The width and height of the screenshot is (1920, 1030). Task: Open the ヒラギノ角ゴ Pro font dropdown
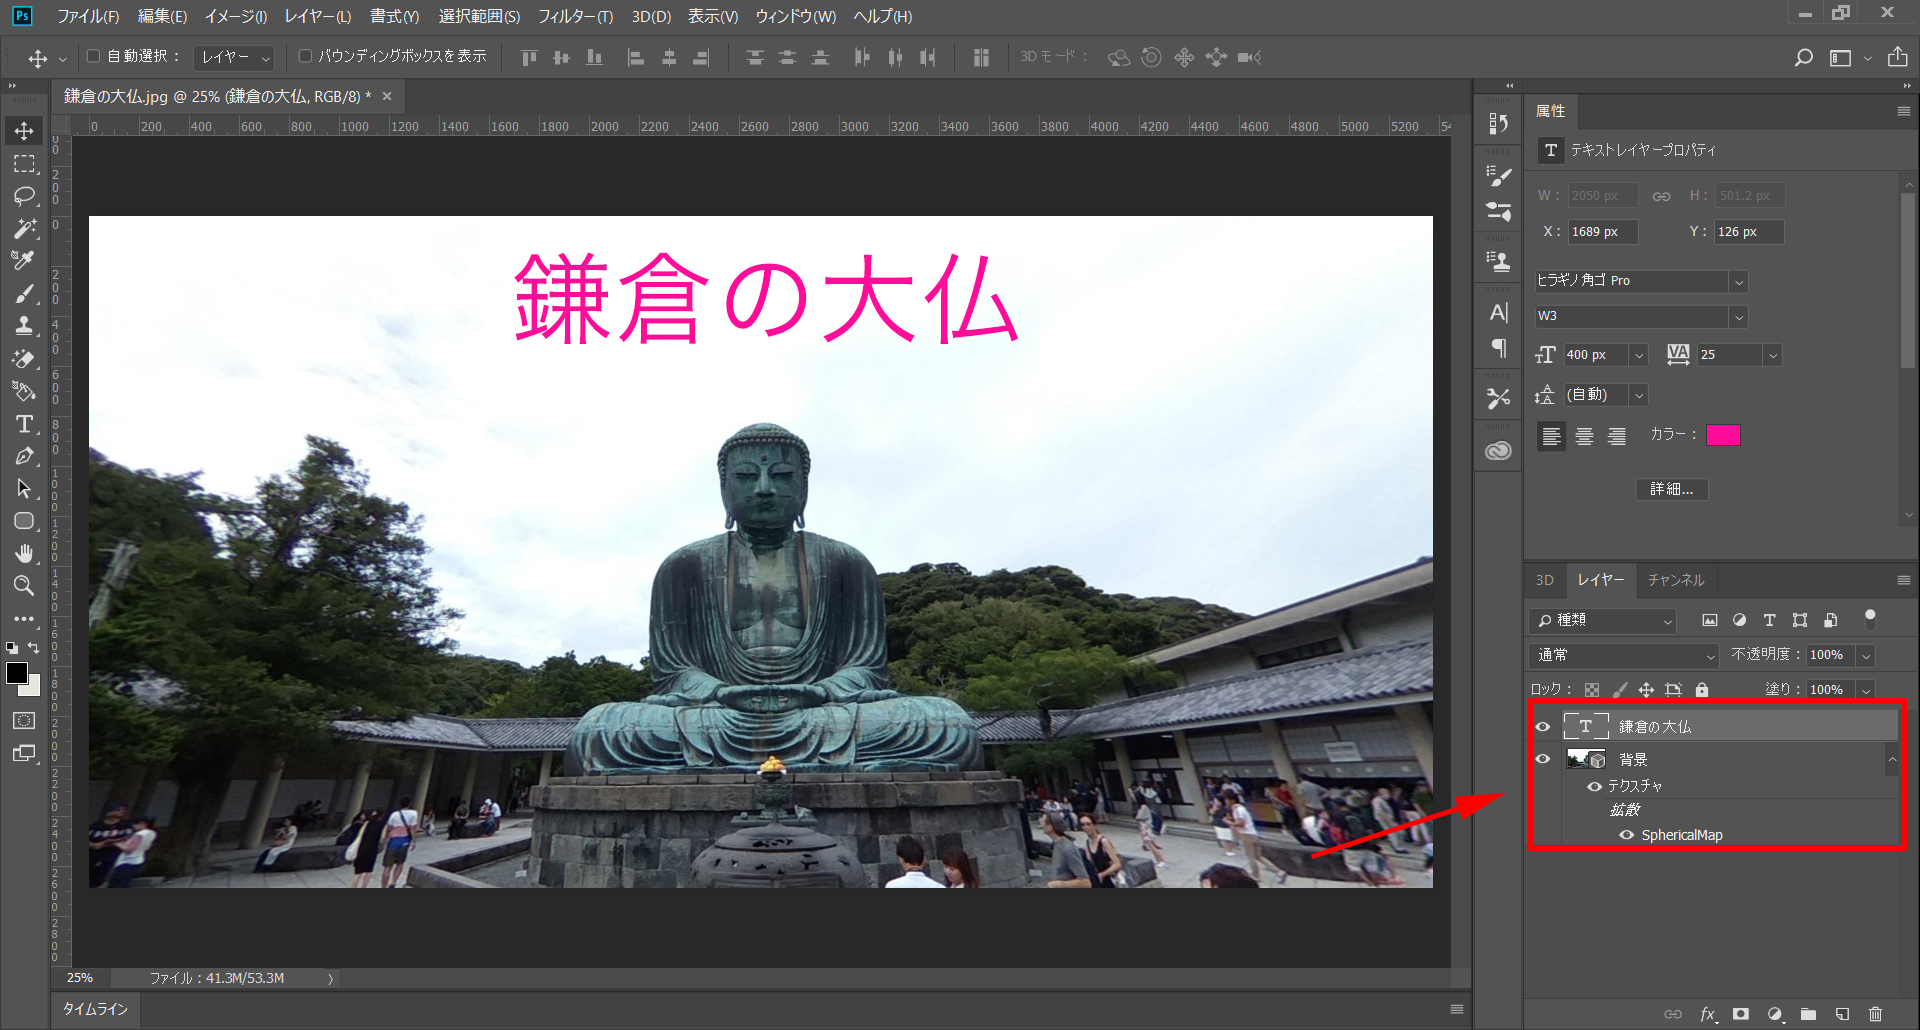coord(1738,281)
